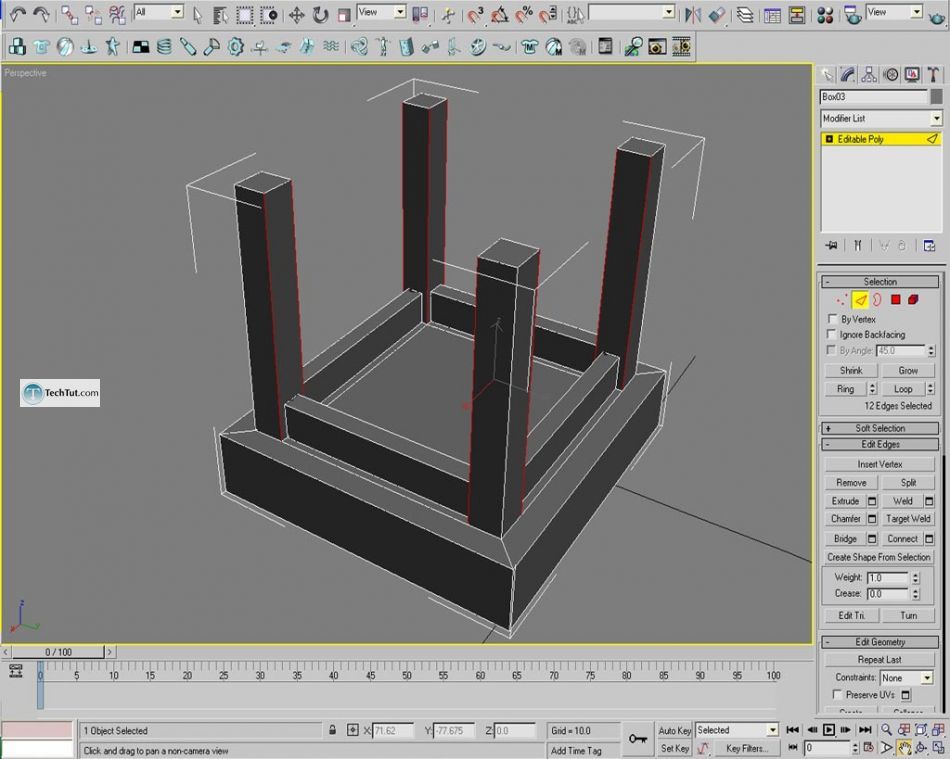
Task: Click Create Shape From Selection button
Action: coord(879,557)
